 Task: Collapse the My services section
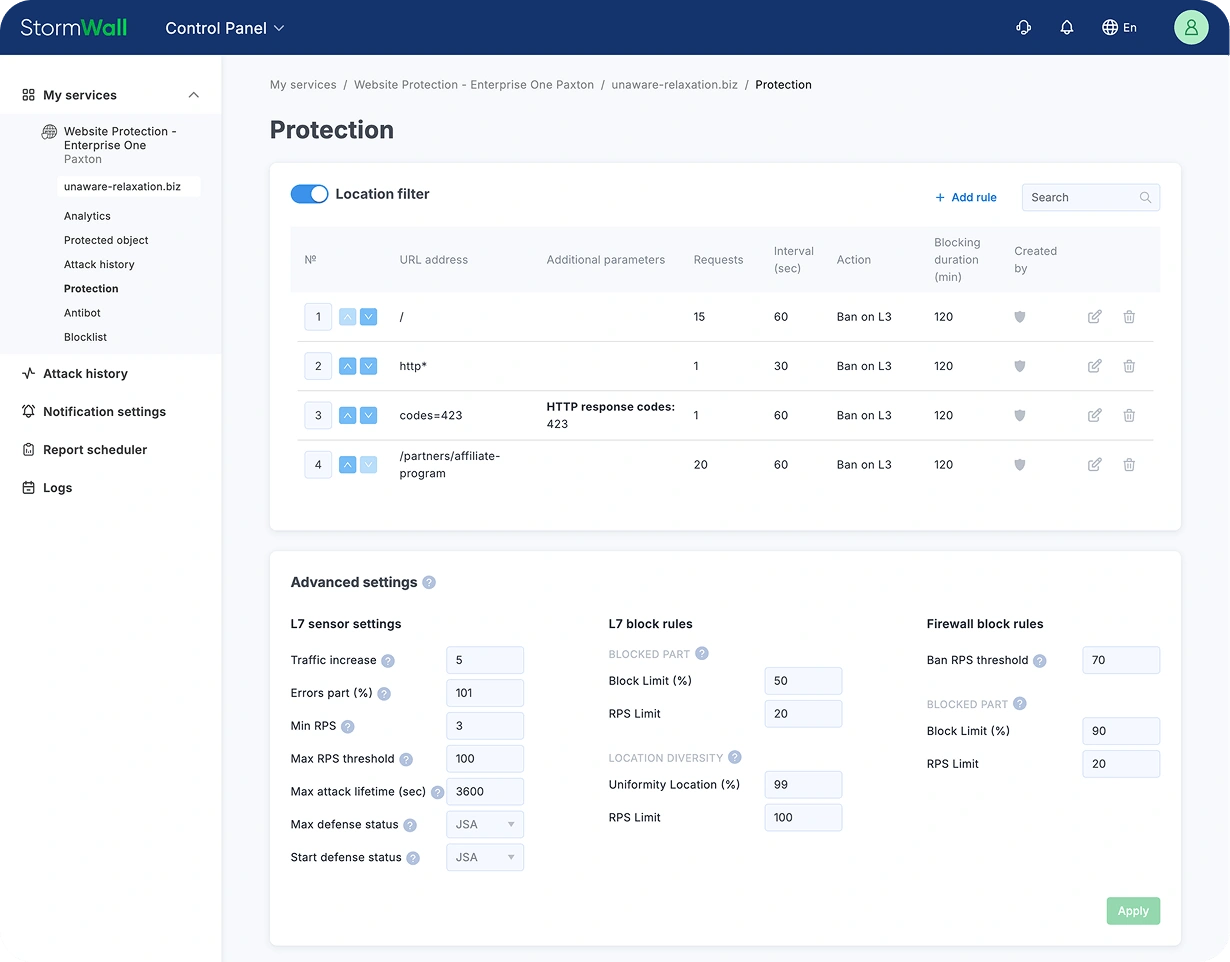click(x=194, y=95)
